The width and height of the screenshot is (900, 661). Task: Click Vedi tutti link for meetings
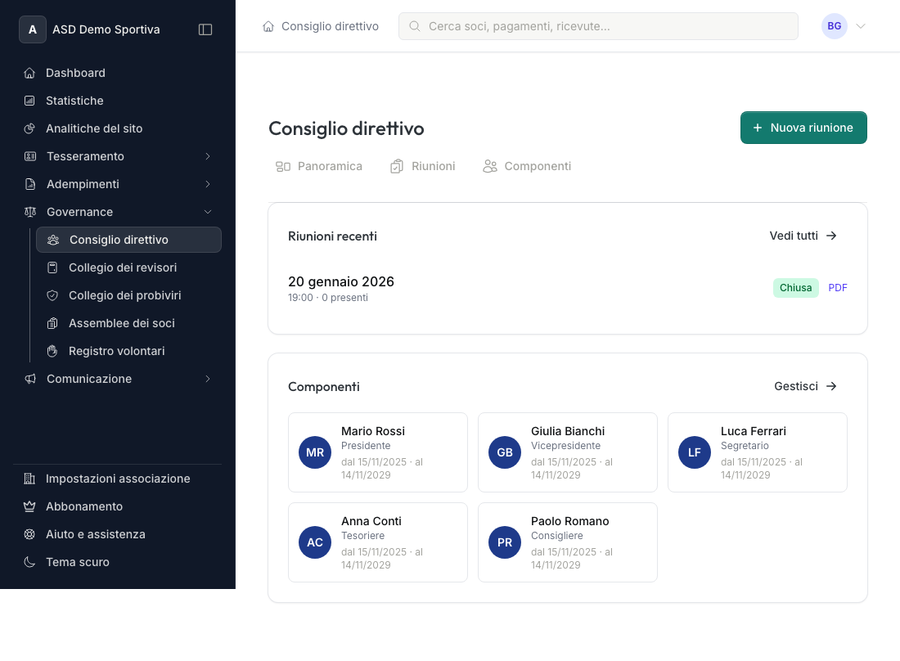803,236
